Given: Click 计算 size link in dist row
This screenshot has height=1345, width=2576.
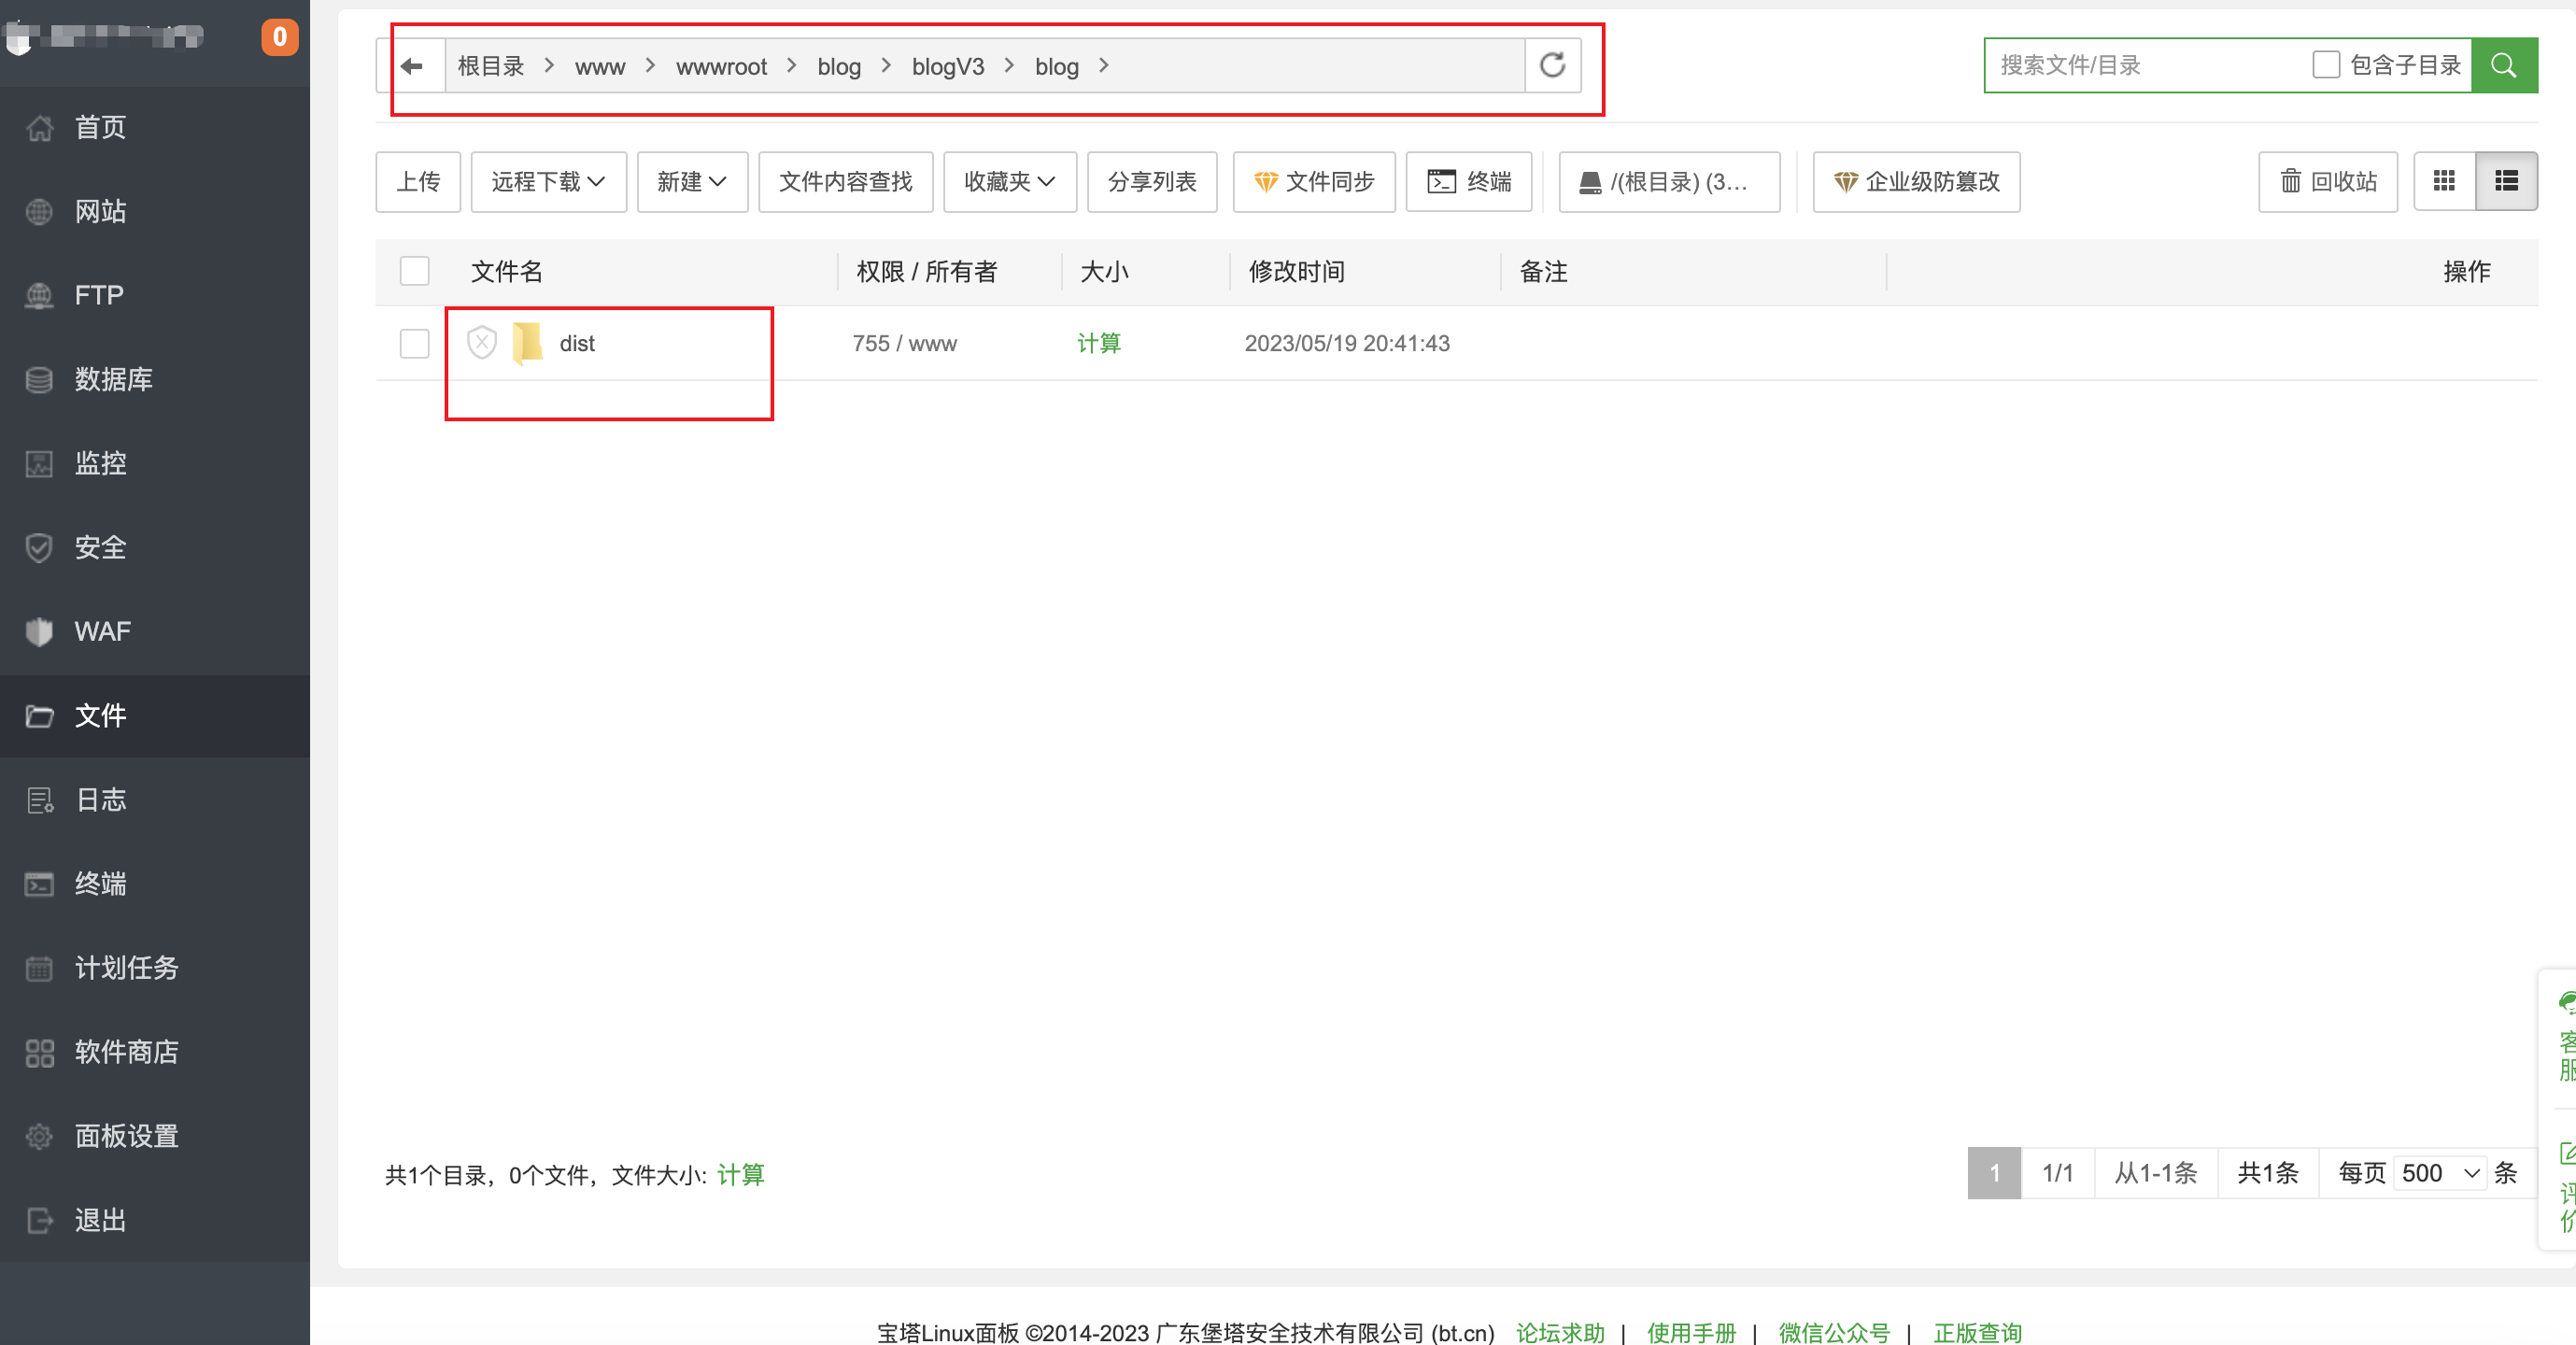Looking at the screenshot, I should (1099, 344).
